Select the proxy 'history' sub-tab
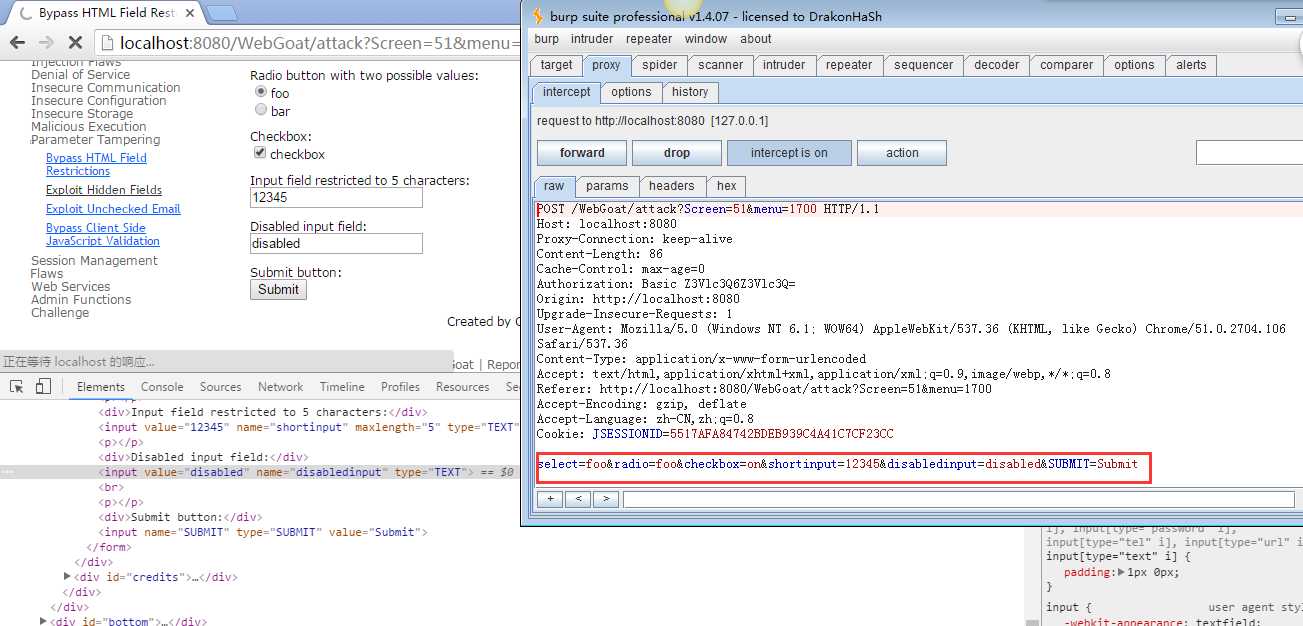 point(690,92)
